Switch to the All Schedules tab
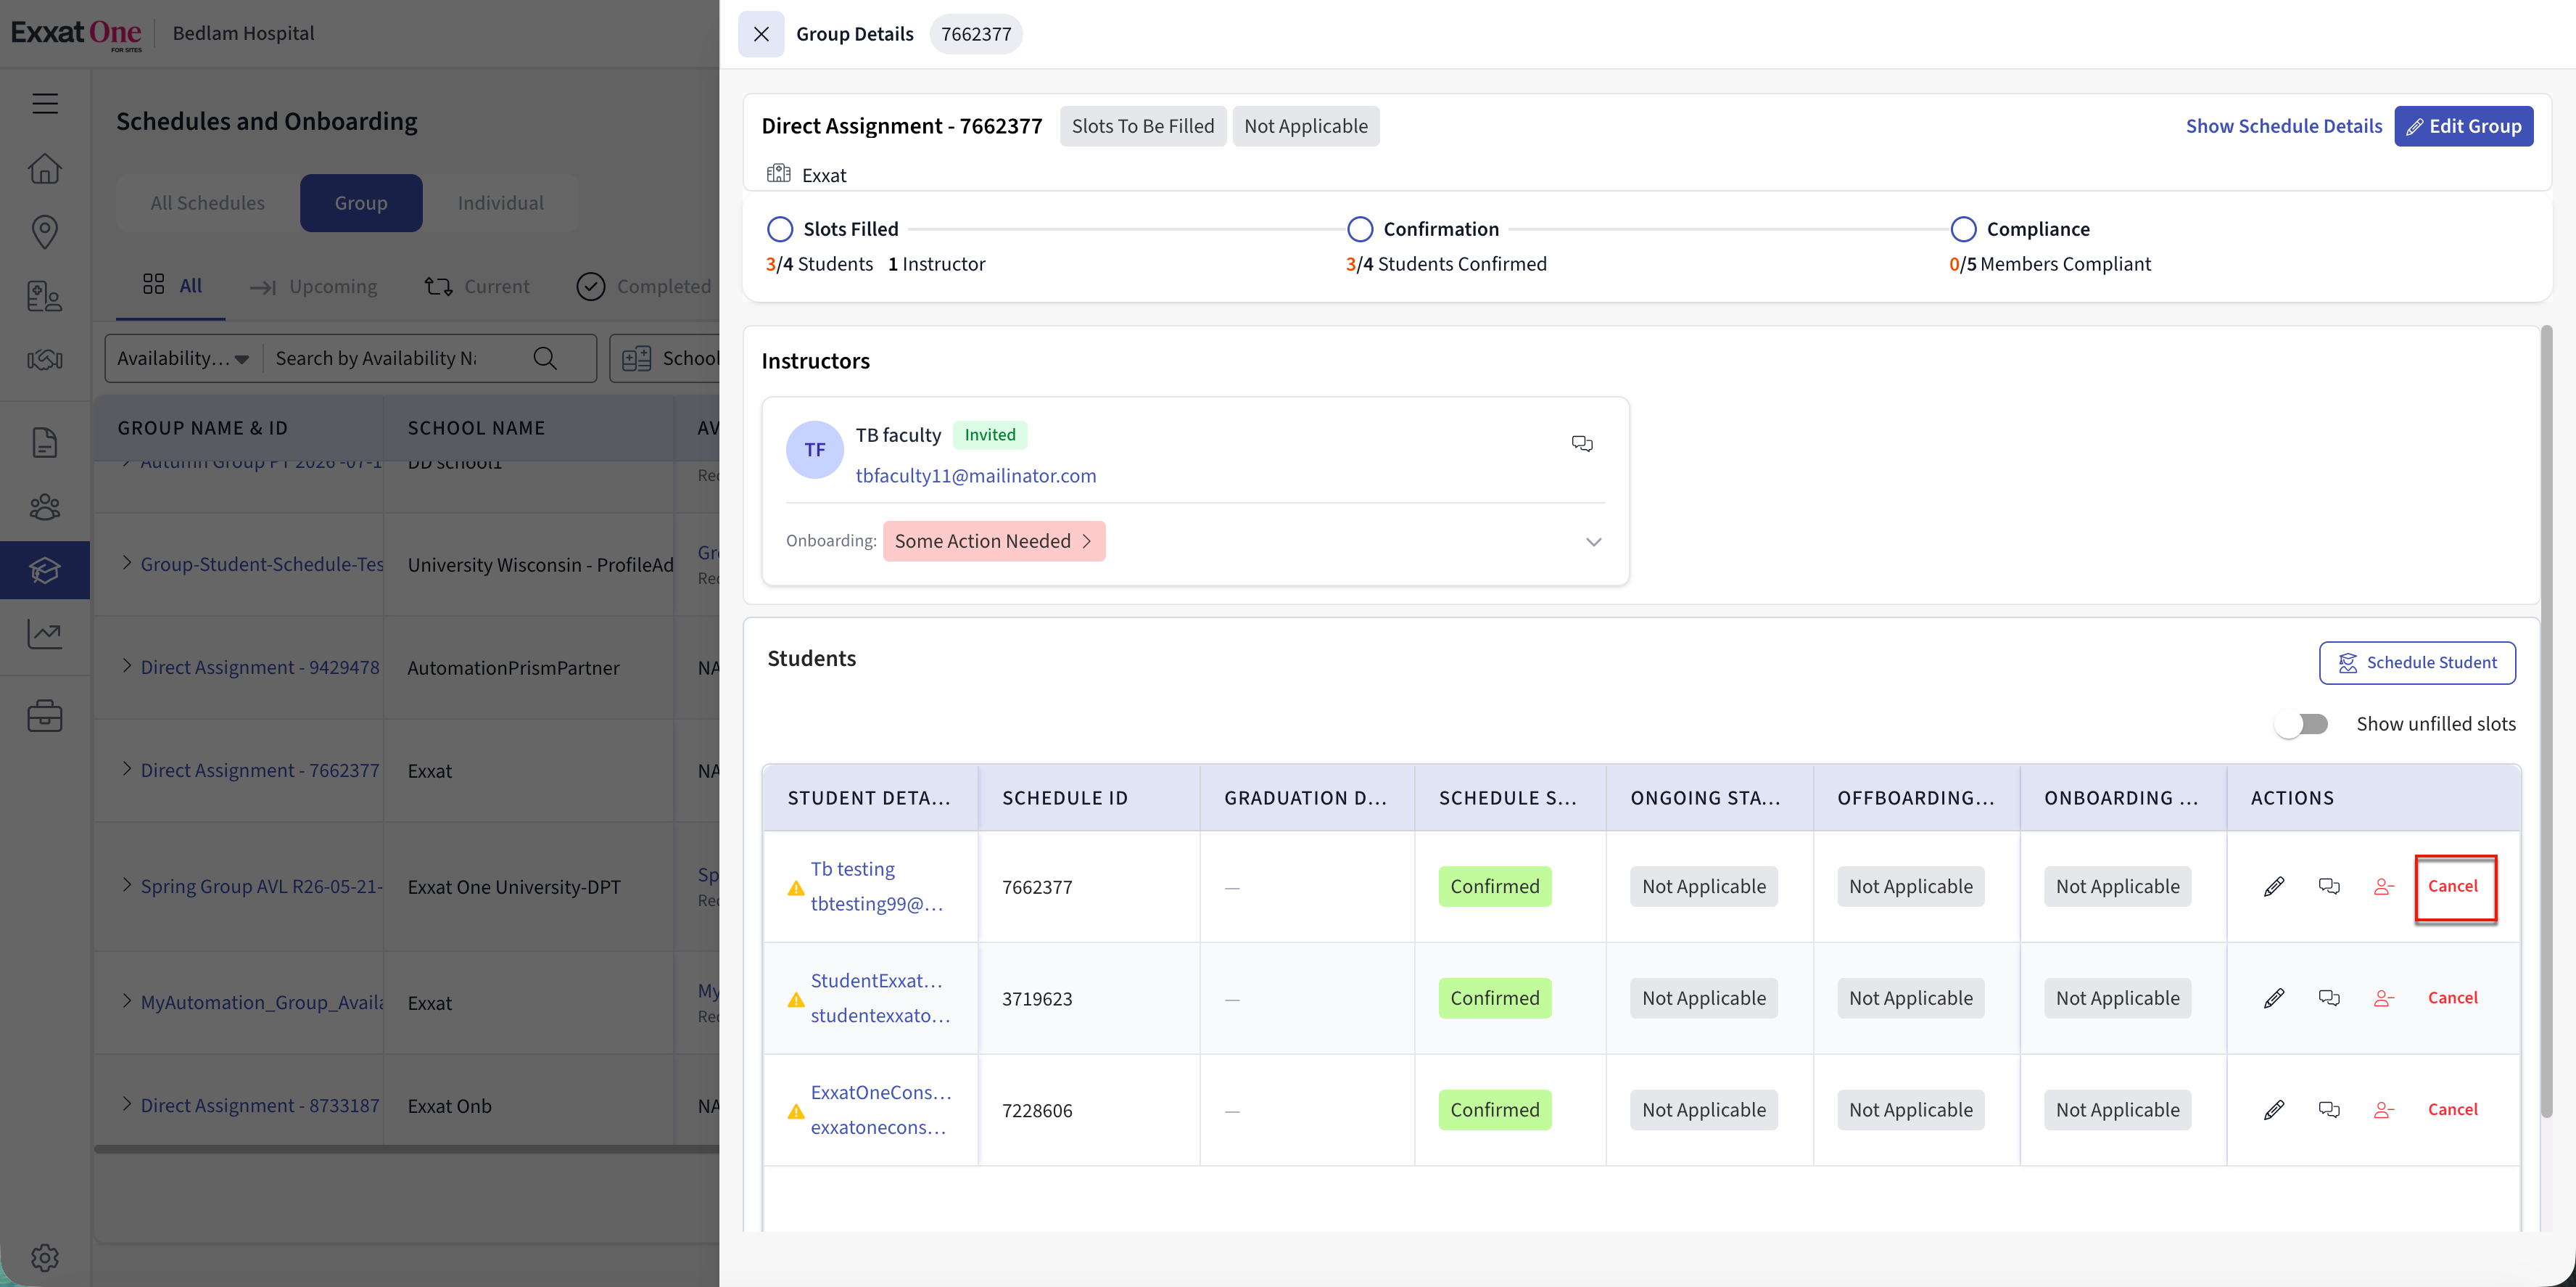Screen dimensions: 2576x1287 [208, 203]
